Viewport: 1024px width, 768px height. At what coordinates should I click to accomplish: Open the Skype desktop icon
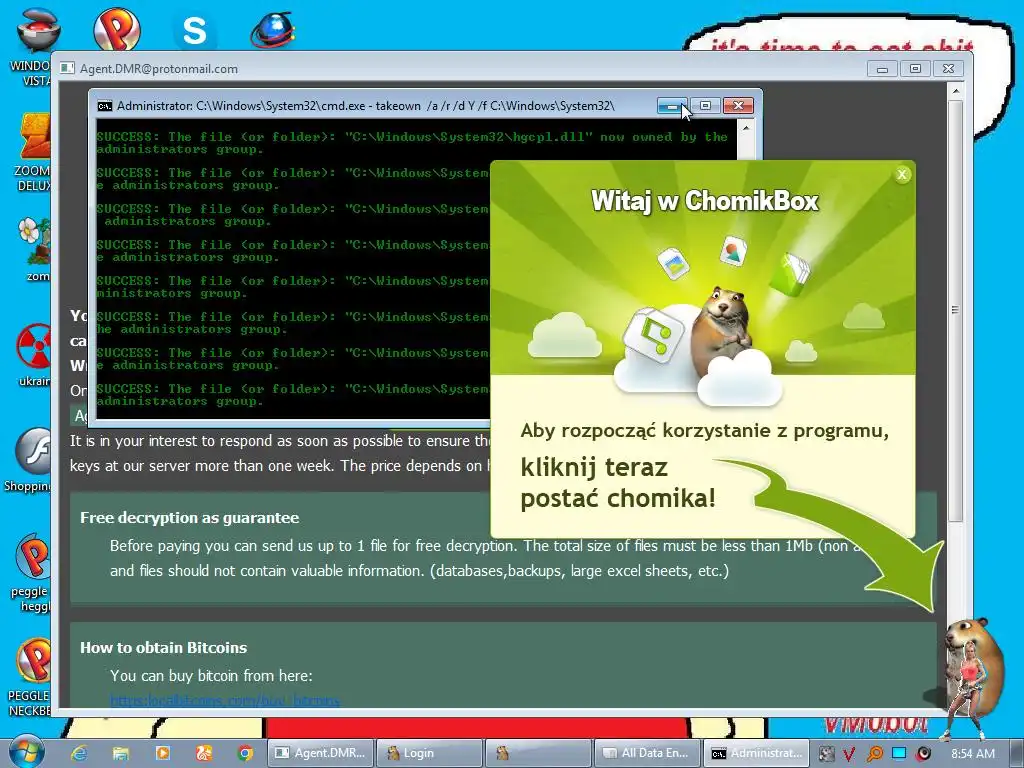click(195, 30)
